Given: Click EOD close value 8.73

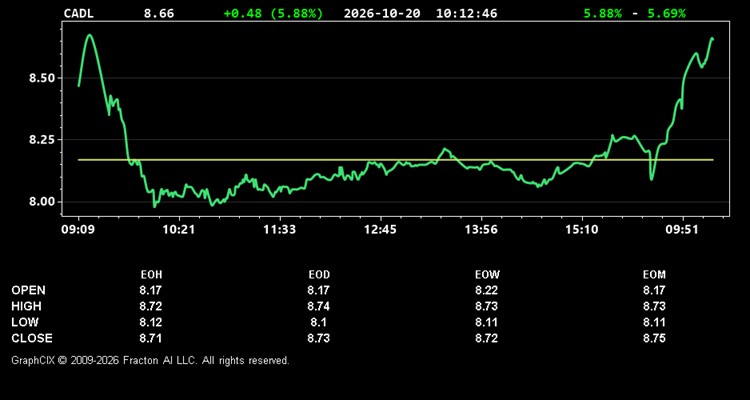Looking at the screenshot, I should pos(319,338).
